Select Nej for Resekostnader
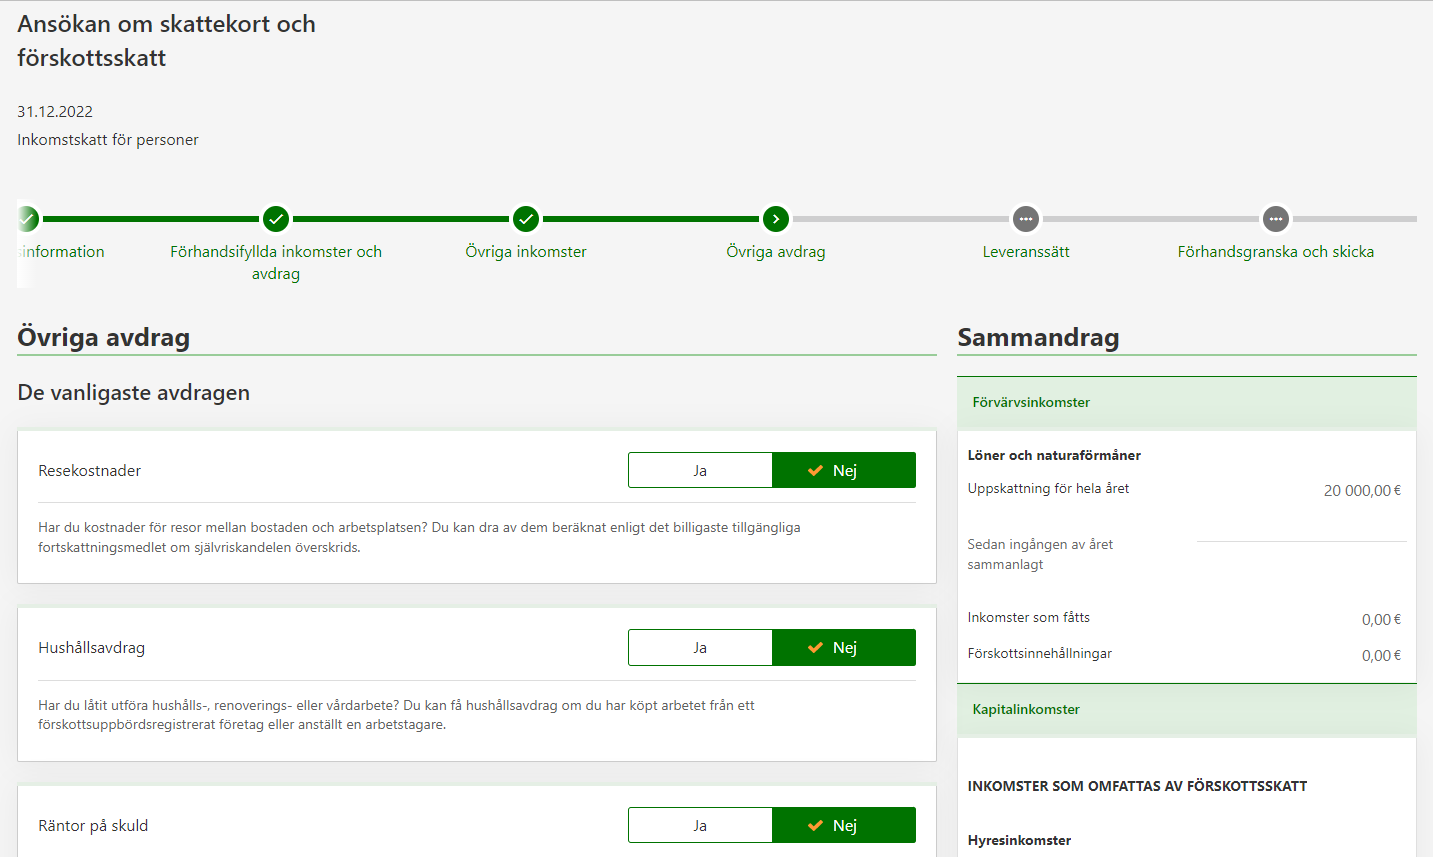Image resolution: width=1433 pixels, height=857 pixels. point(844,471)
